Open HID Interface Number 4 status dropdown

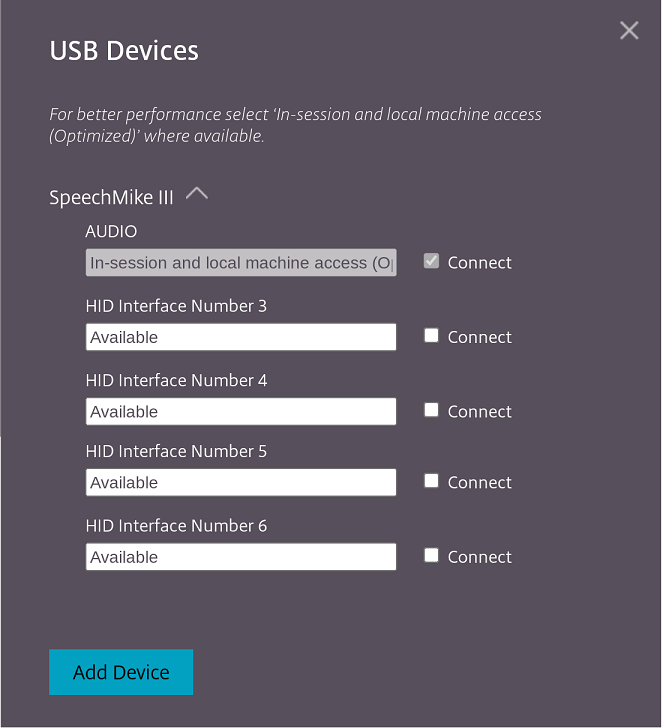(x=241, y=411)
